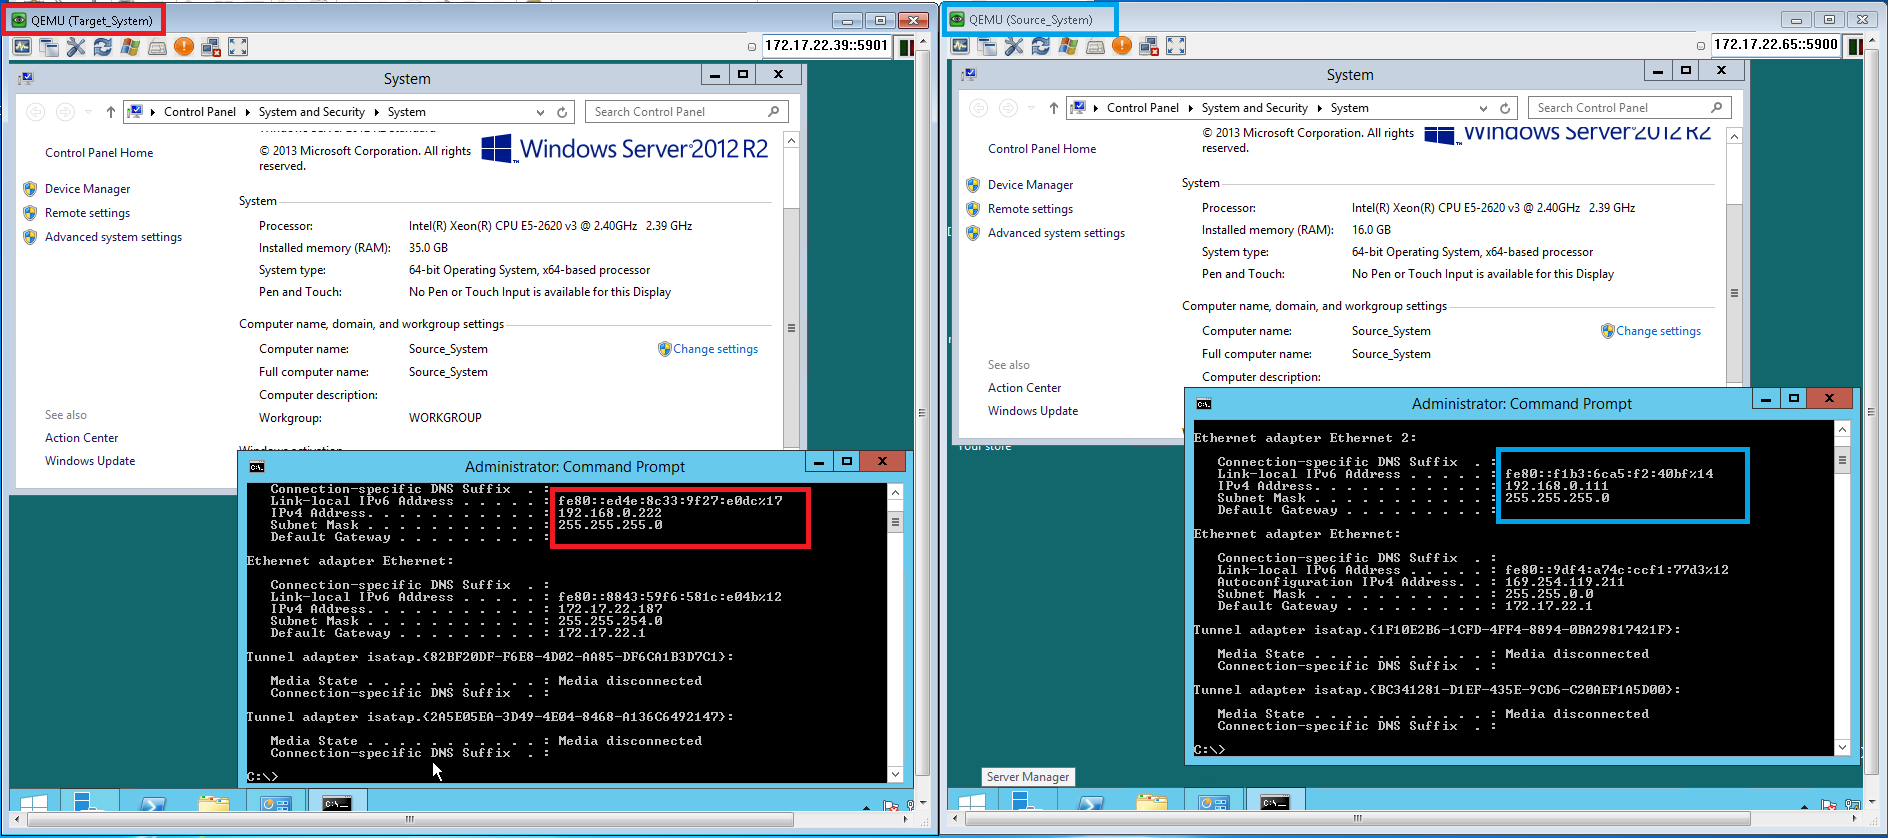Open File Explorer in Source_System taskbar

[x=1151, y=803]
